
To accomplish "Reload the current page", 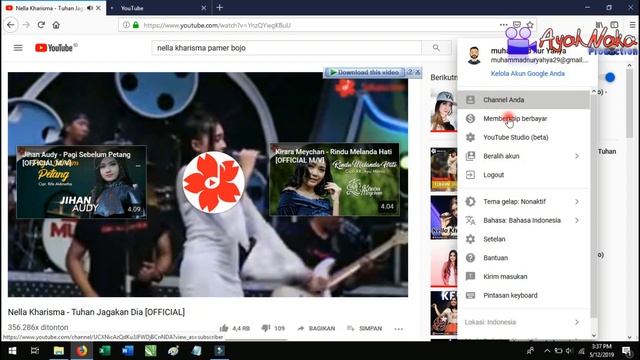I will (41, 25).
